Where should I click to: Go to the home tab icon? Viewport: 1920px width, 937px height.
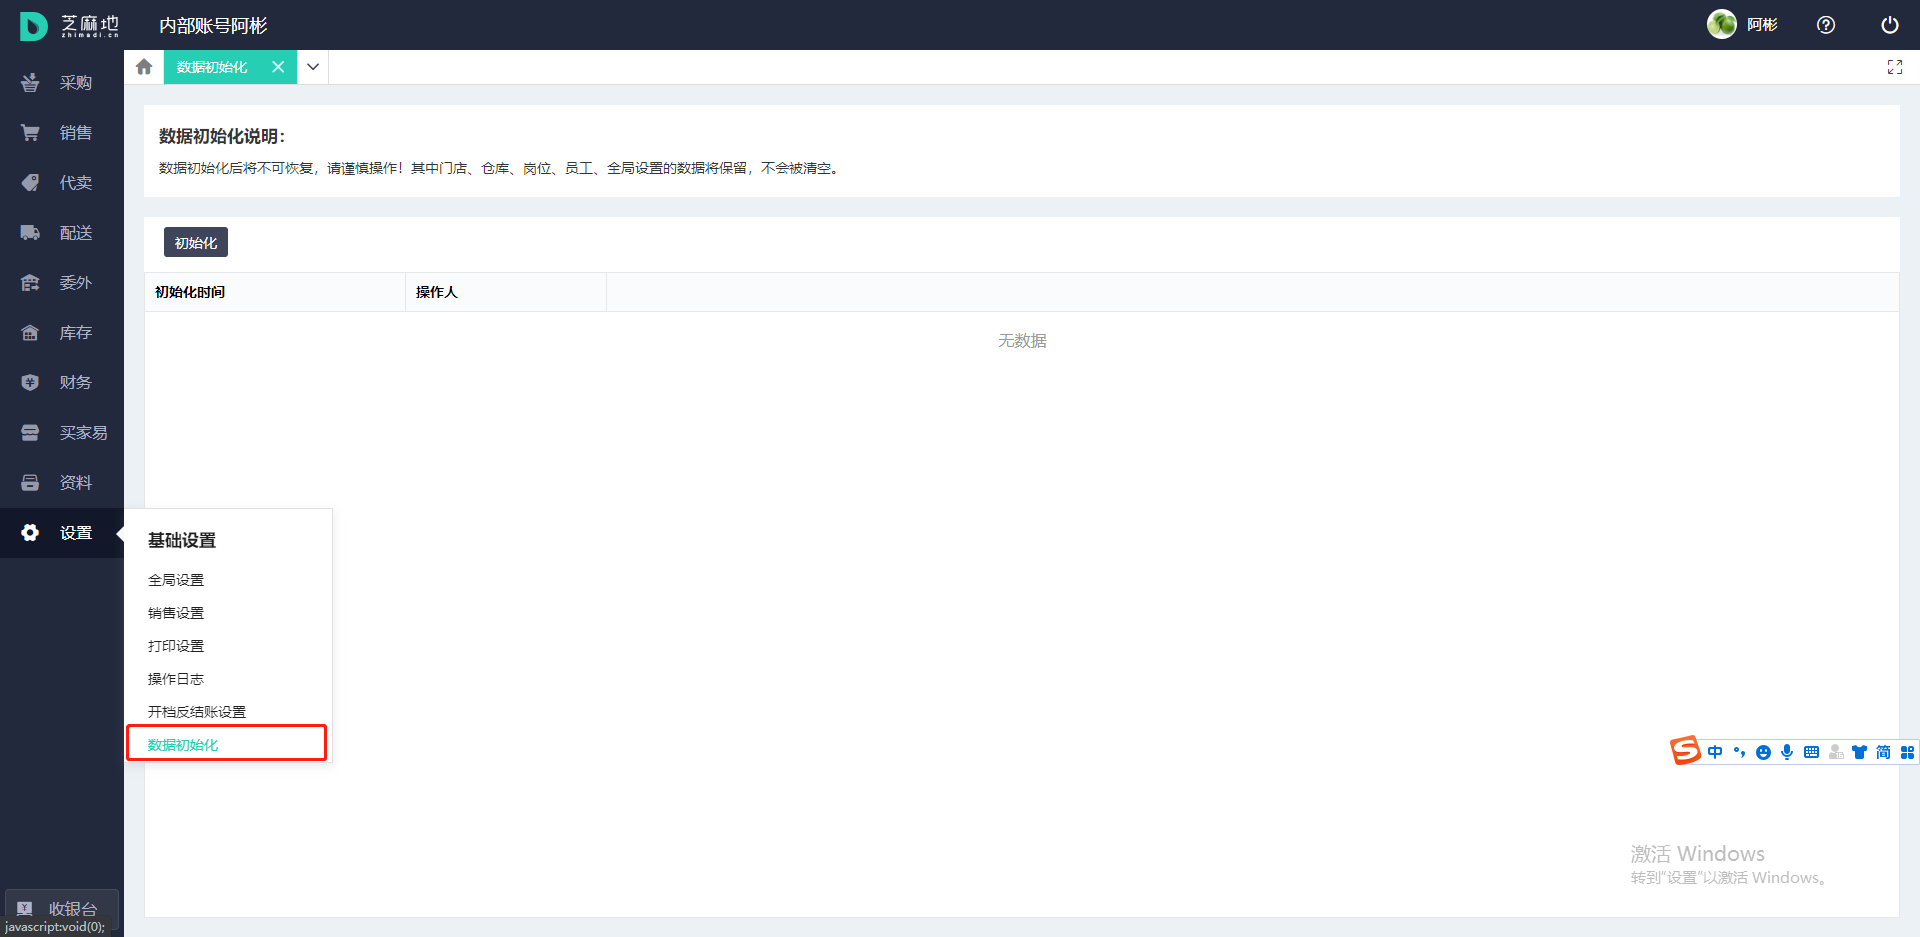click(x=144, y=67)
